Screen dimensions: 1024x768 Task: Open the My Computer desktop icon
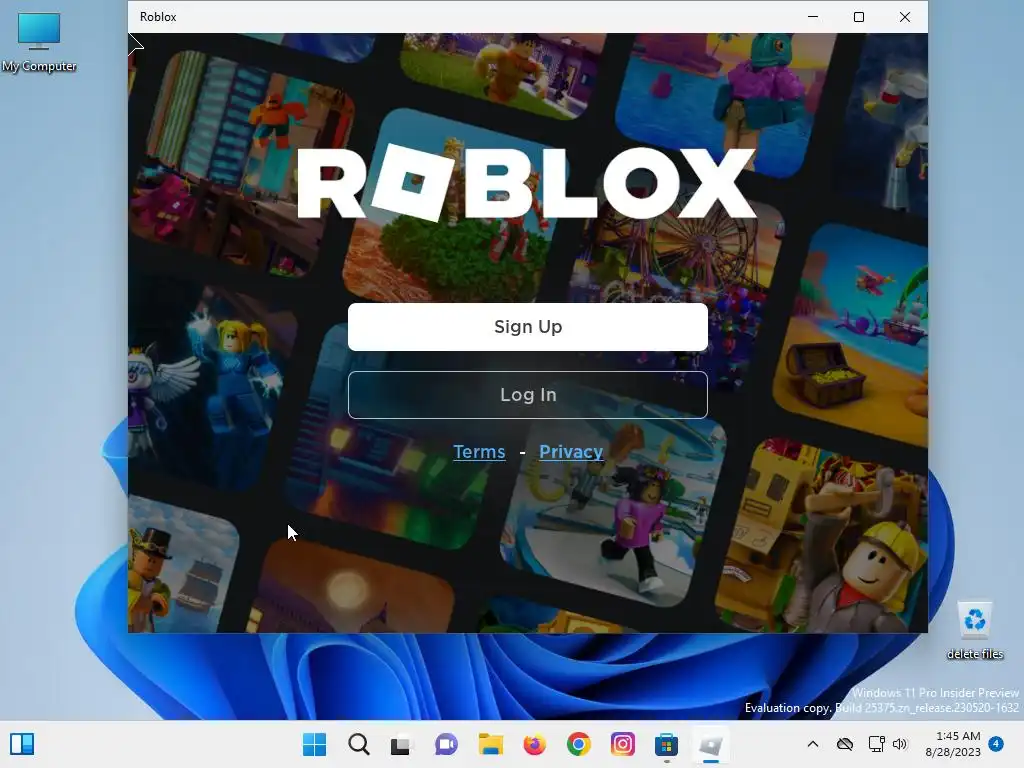[39, 42]
